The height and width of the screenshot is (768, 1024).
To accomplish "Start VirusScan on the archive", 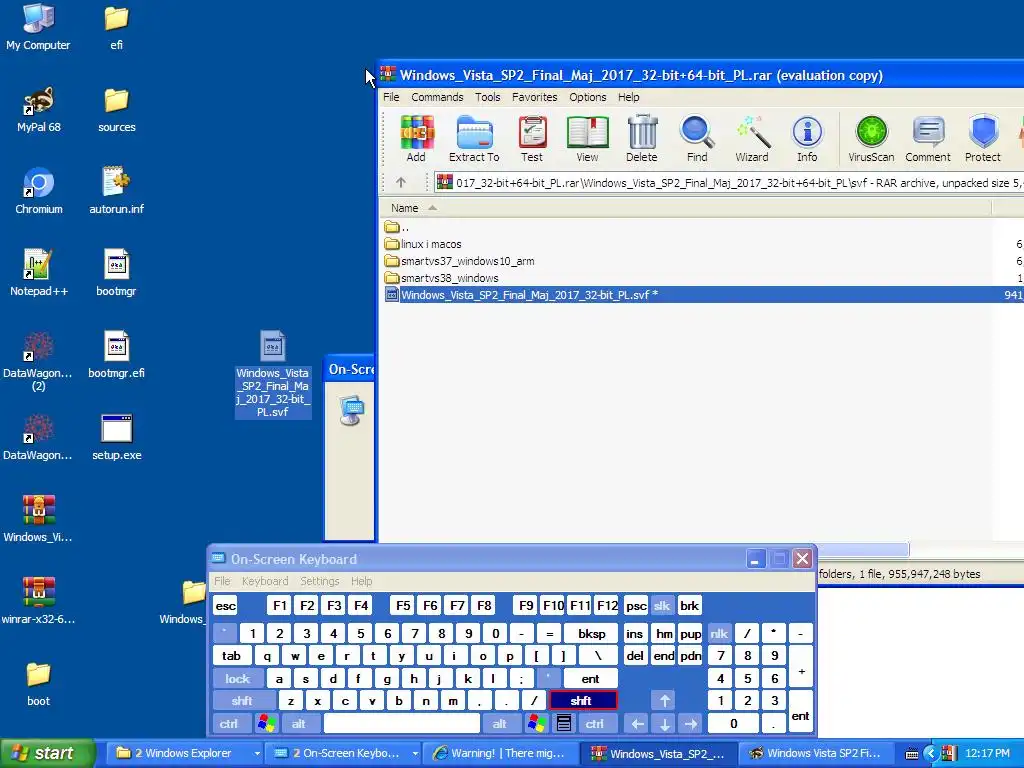I will [x=871, y=138].
